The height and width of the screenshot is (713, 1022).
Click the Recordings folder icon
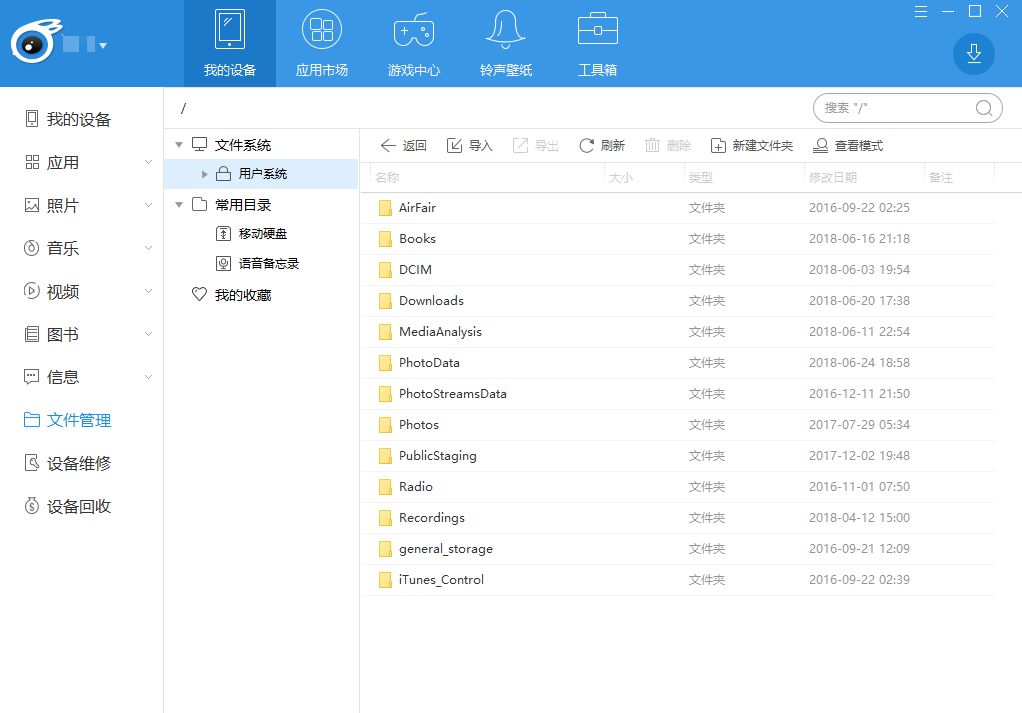[385, 517]
